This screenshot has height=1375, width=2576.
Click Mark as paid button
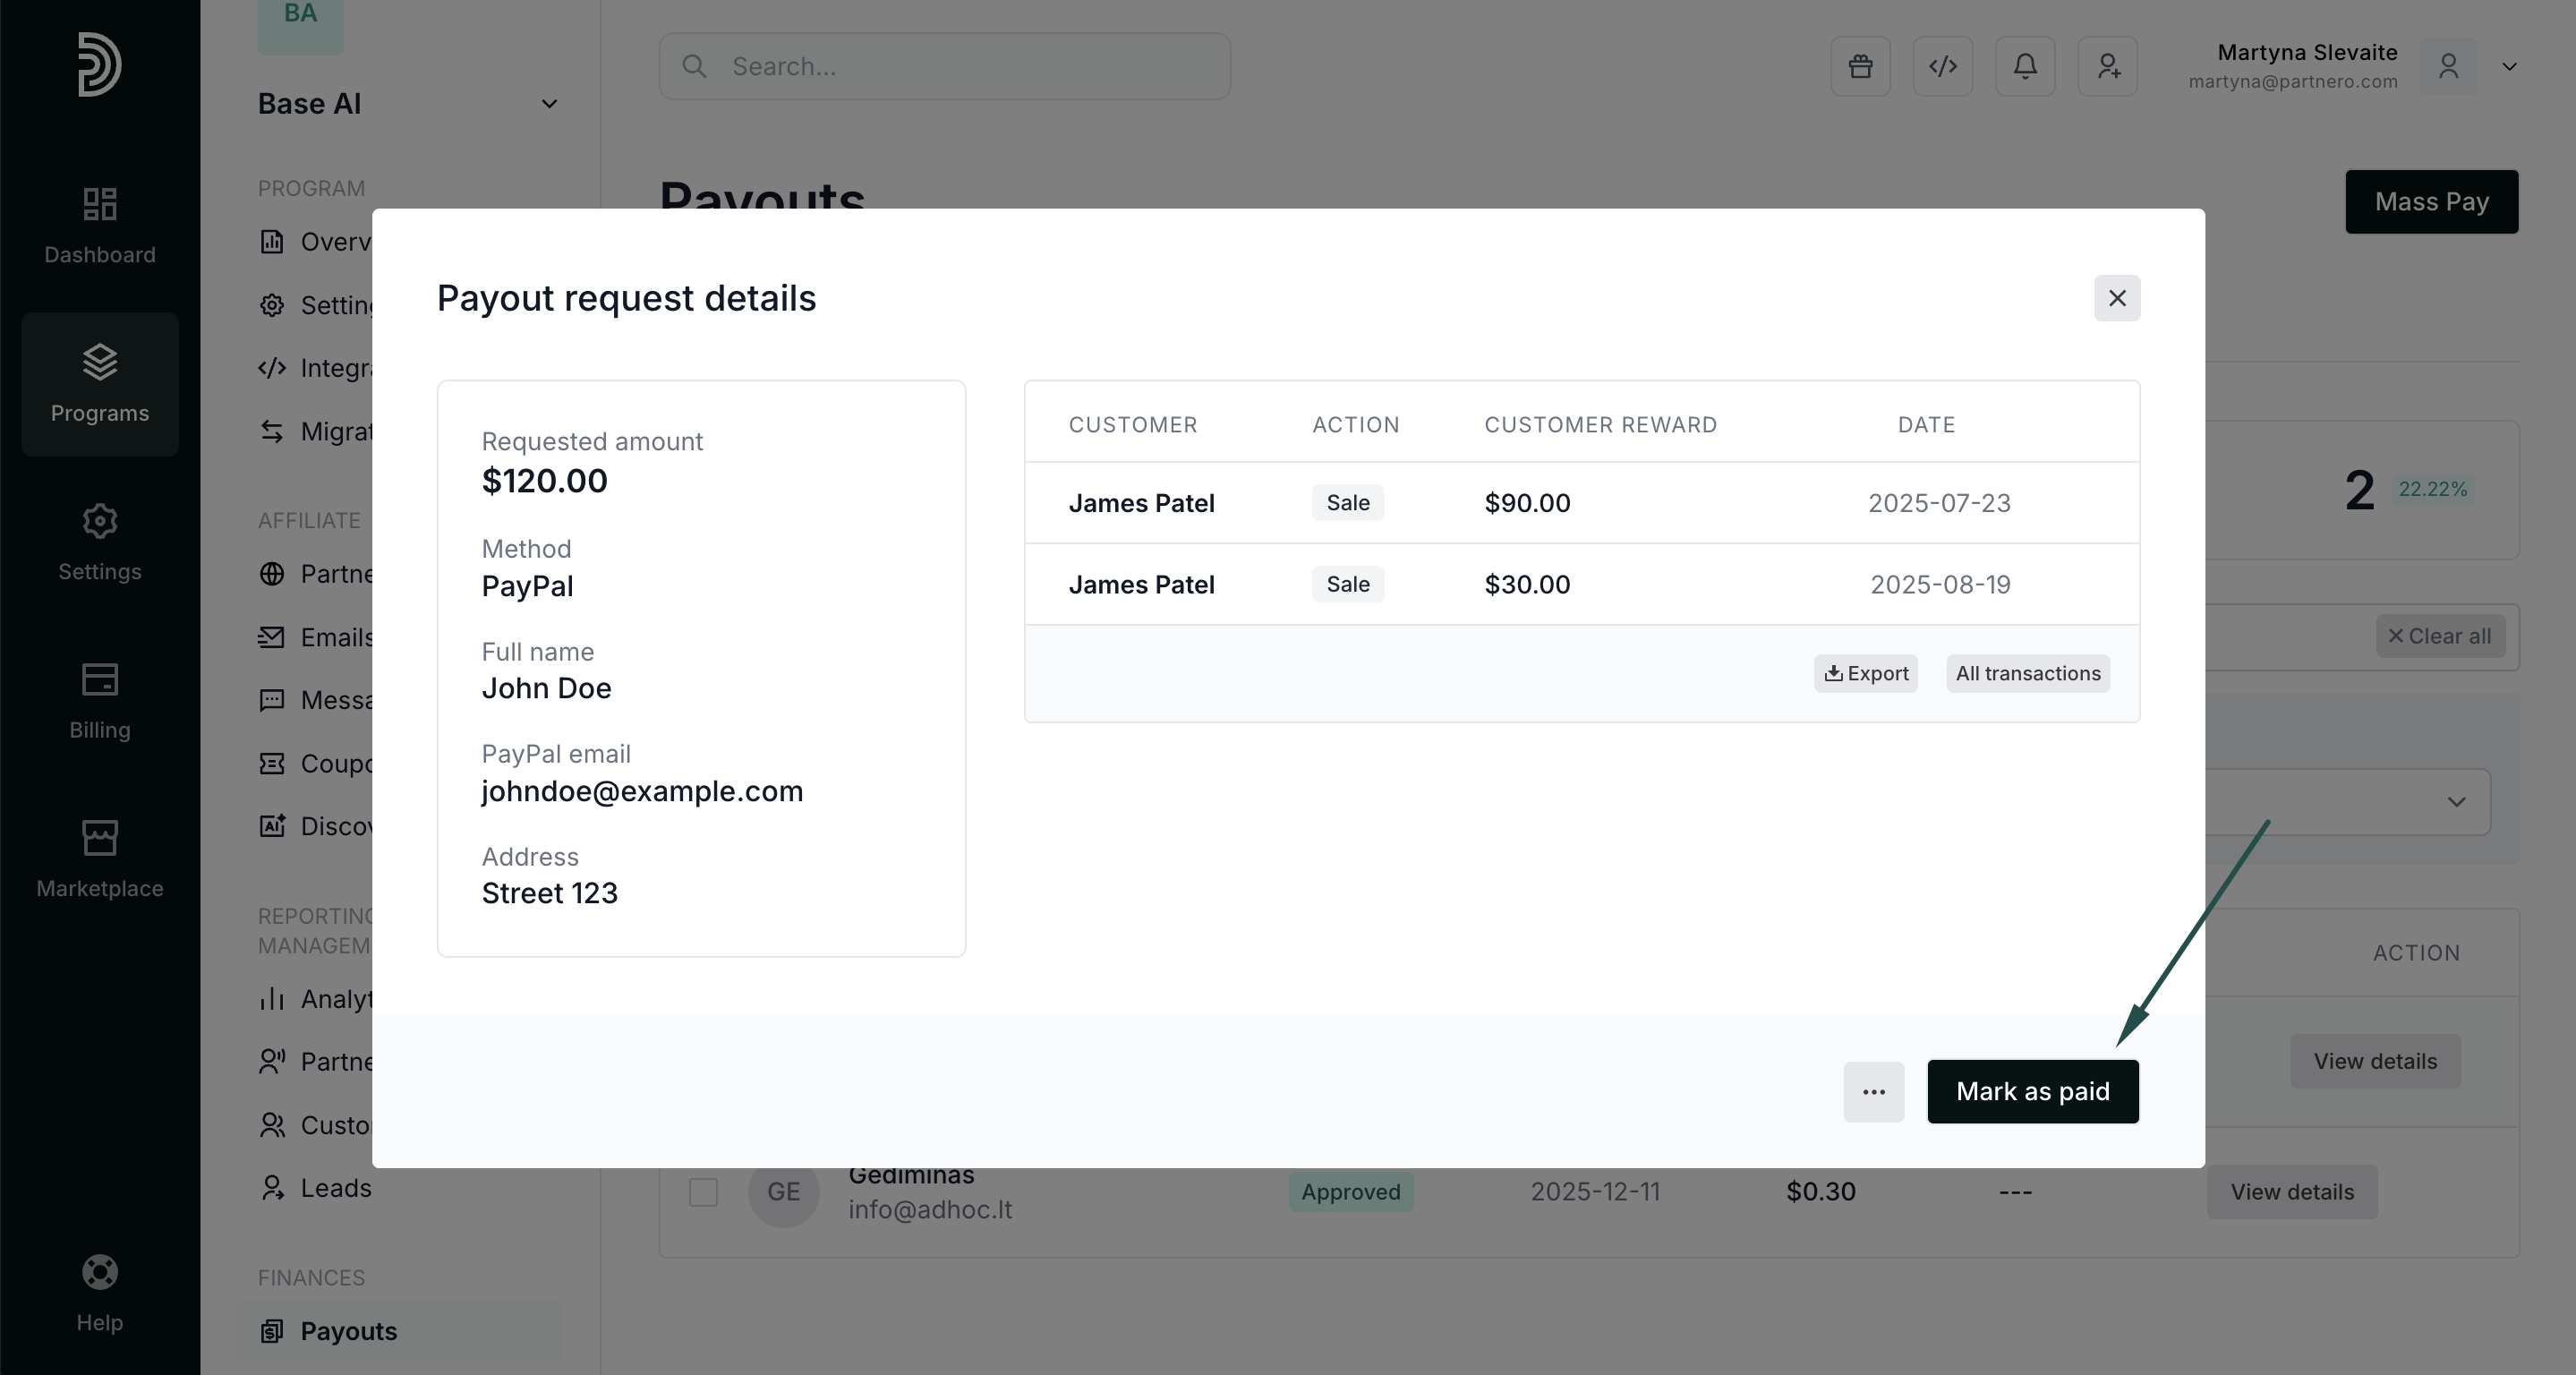(2032, 1091)
